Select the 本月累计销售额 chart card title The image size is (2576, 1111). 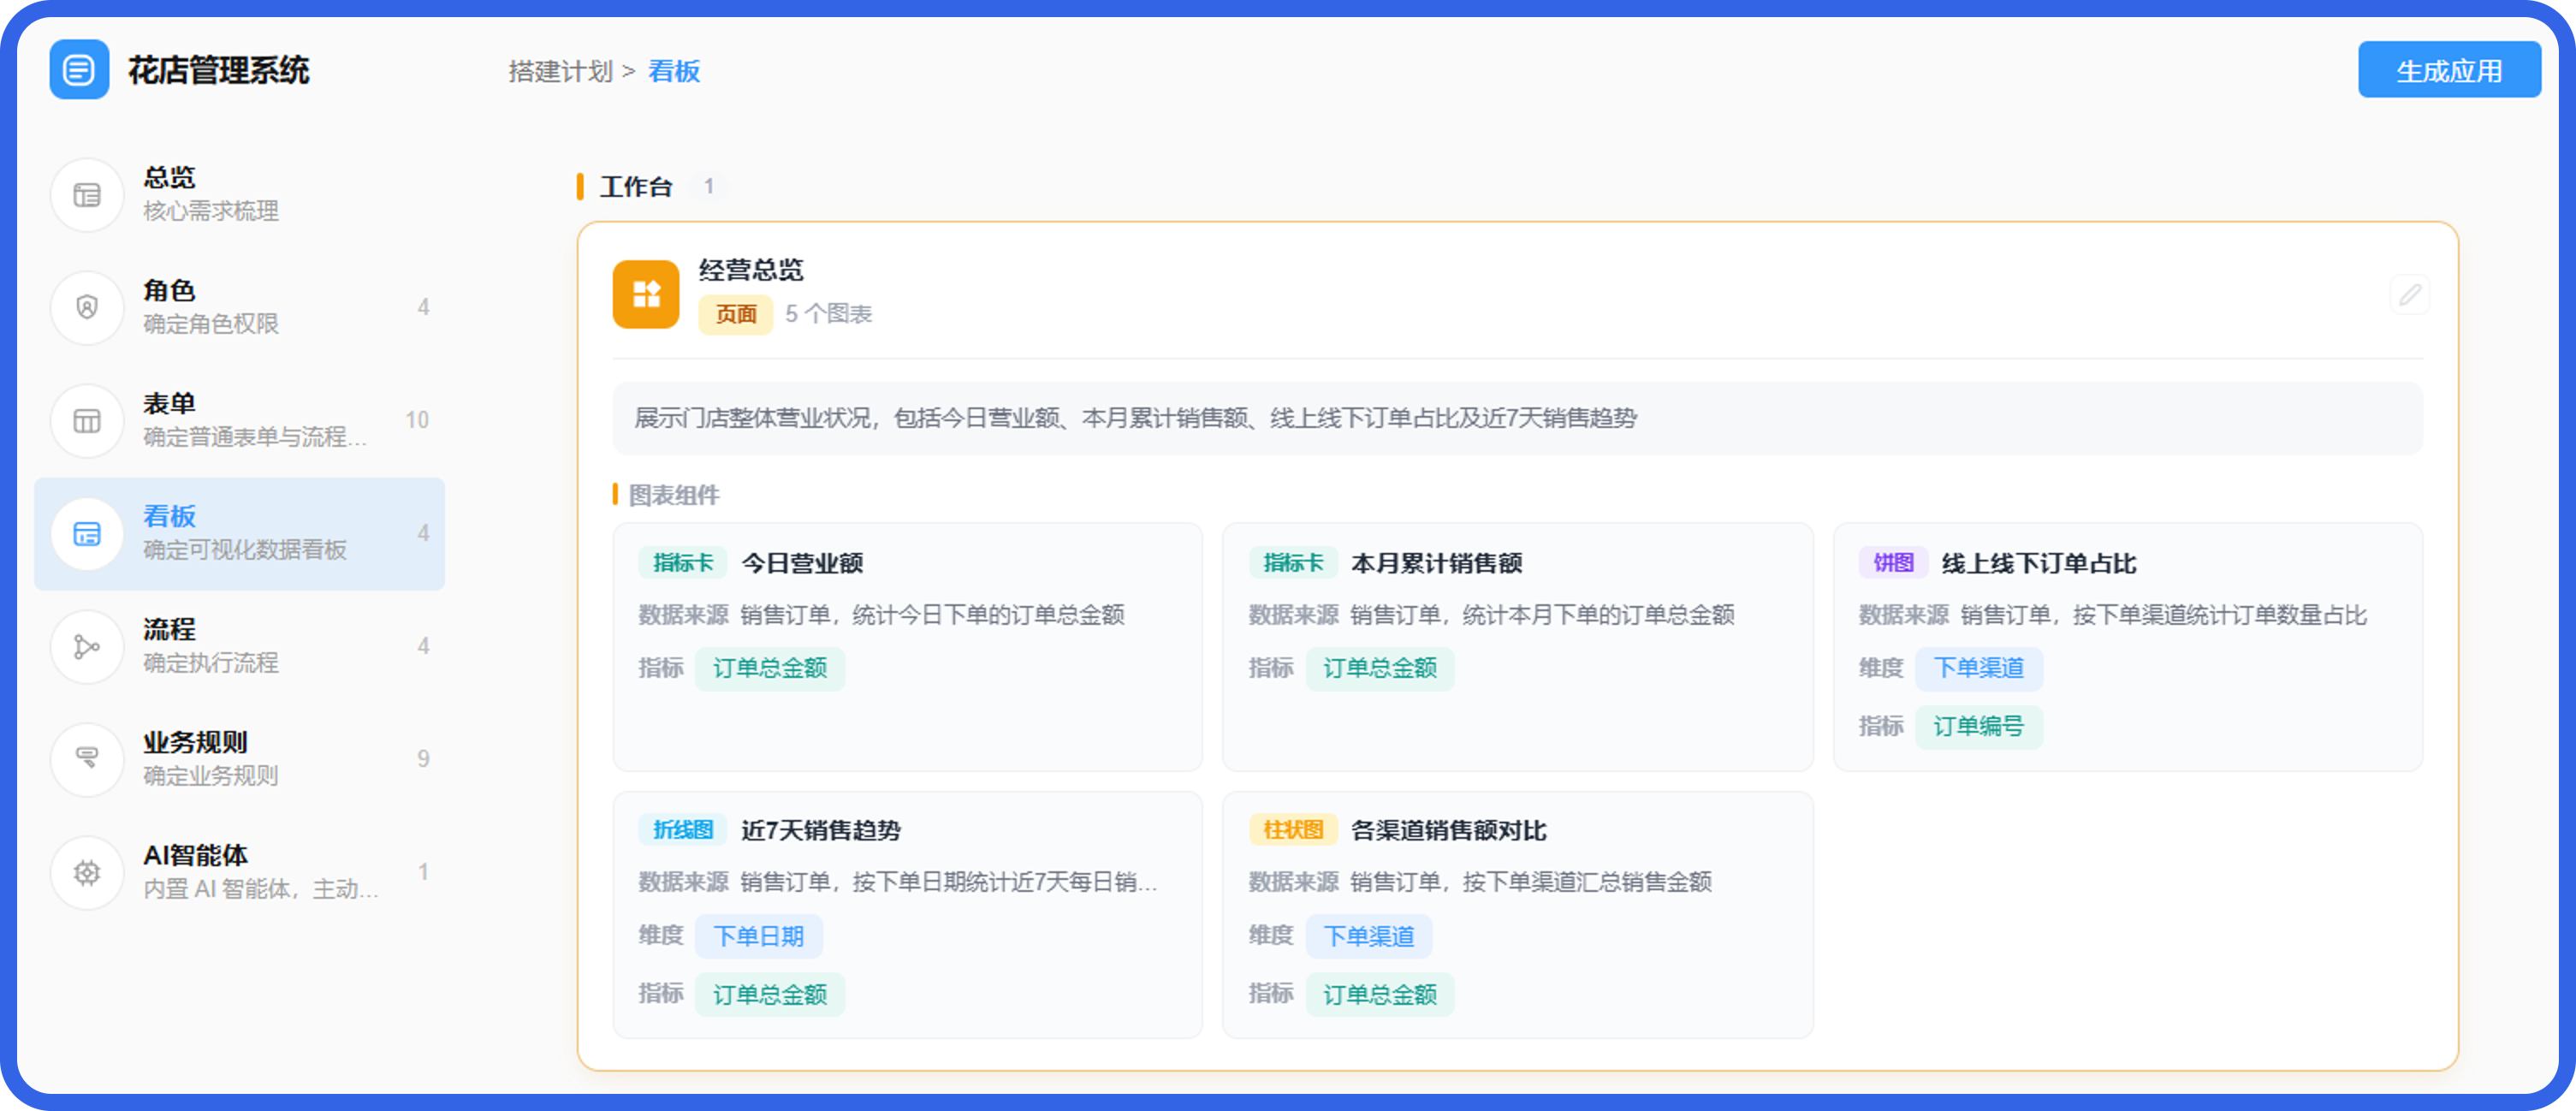tap(1437, 563)
